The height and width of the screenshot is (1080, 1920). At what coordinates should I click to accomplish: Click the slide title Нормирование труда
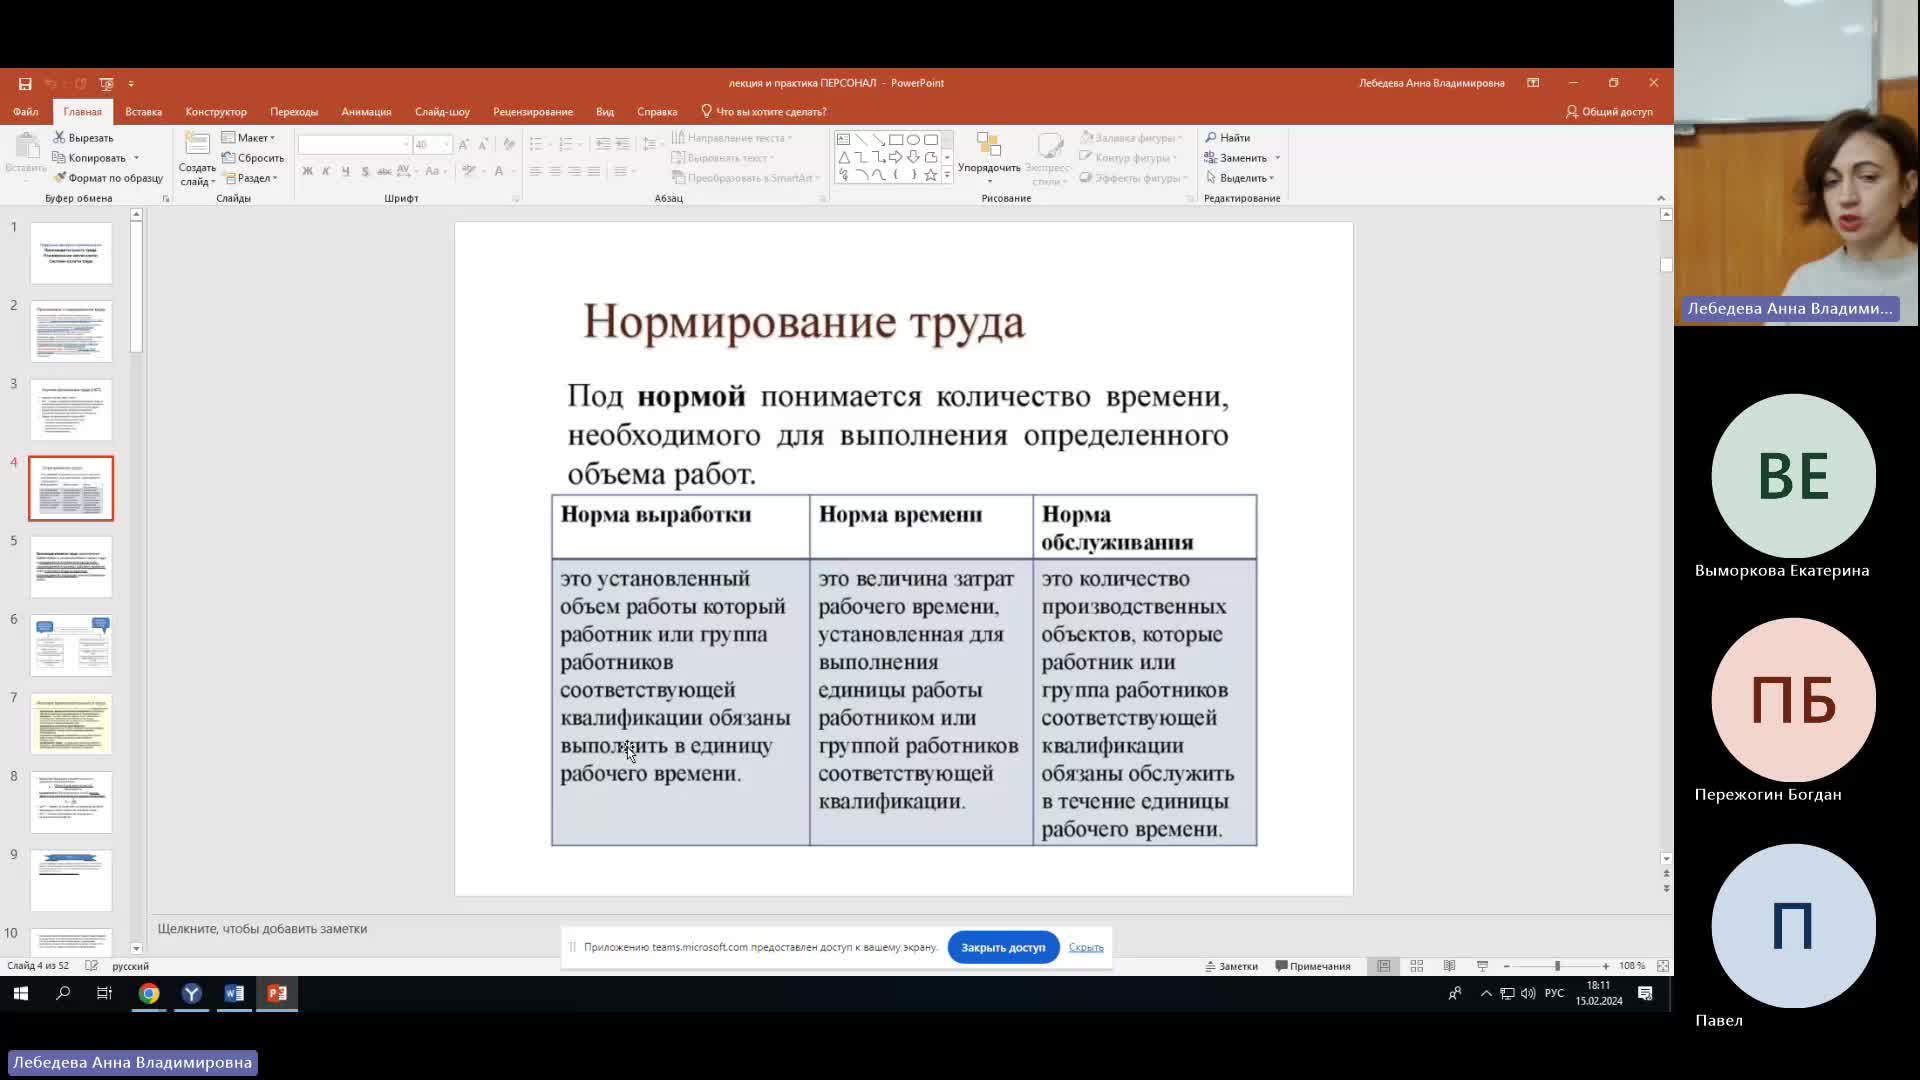[804, 323]
